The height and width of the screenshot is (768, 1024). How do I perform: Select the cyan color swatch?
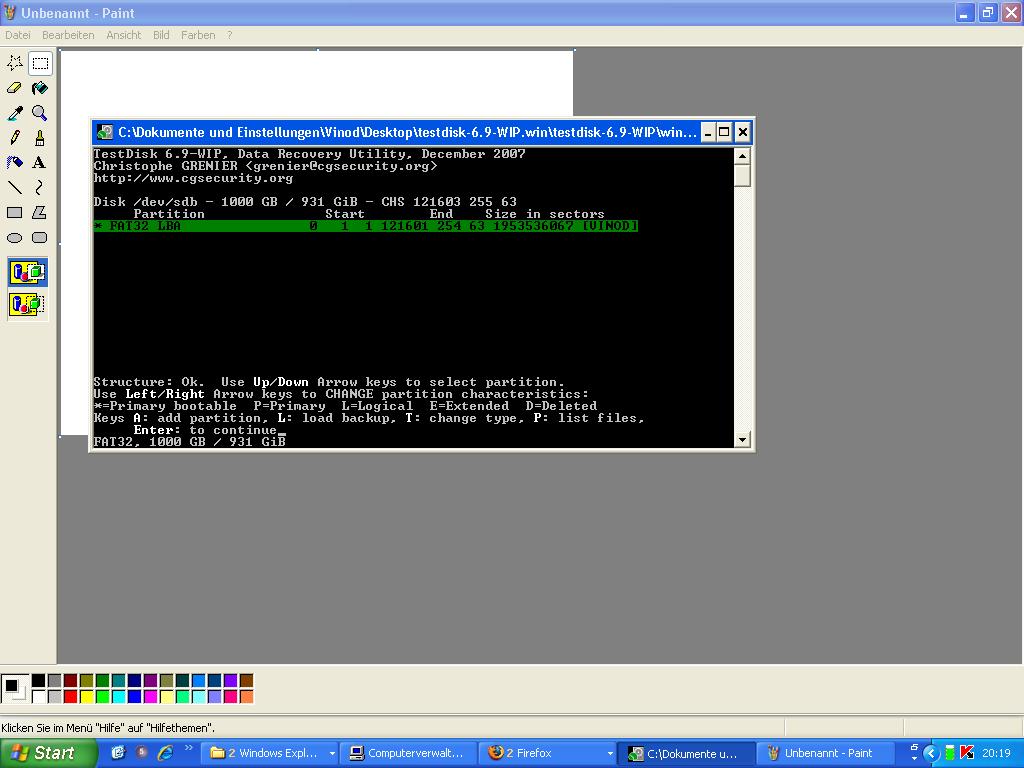coord(118,697)
